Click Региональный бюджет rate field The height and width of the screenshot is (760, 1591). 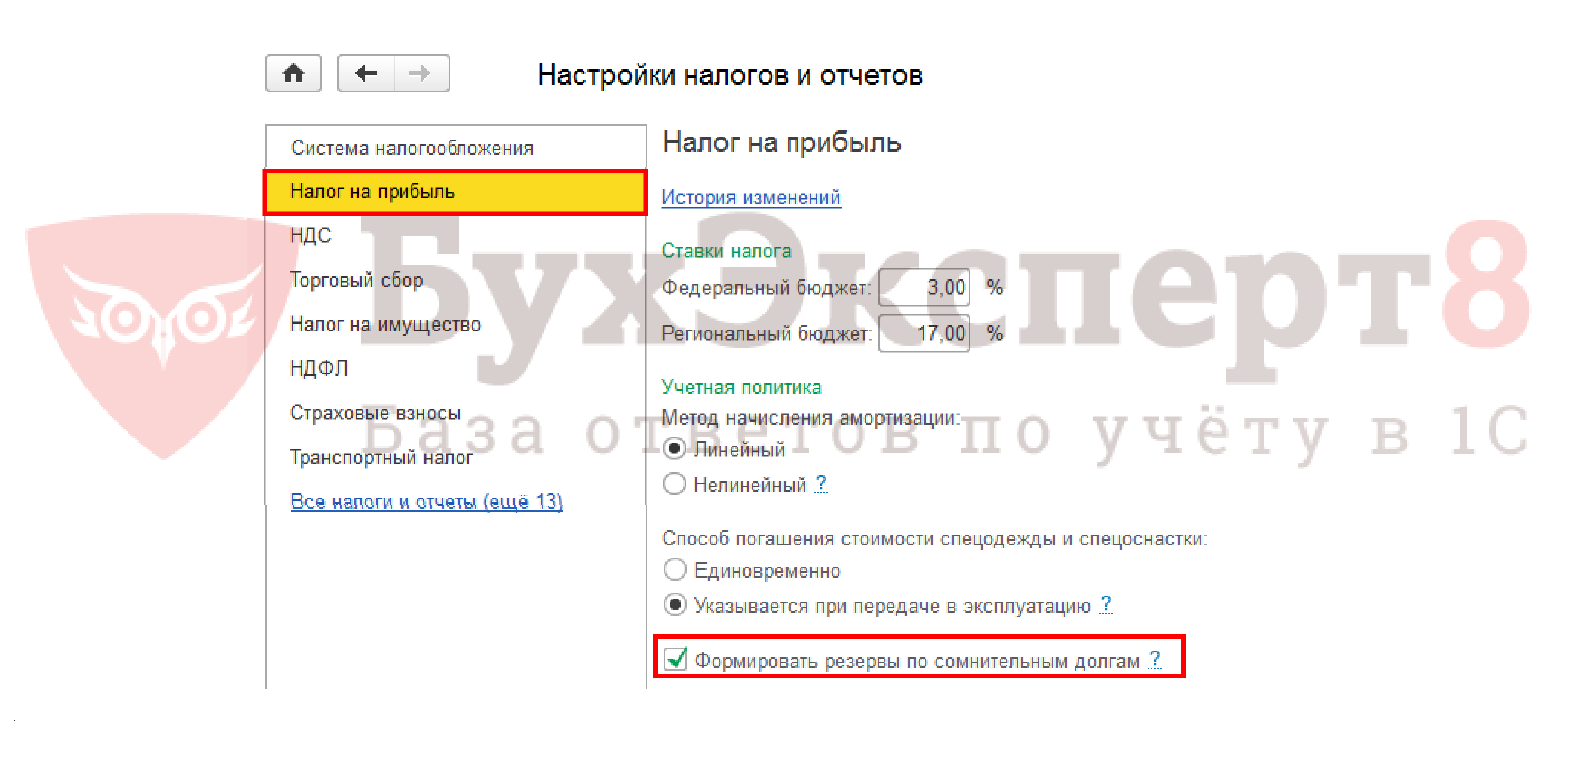click(x=924, y=333)
